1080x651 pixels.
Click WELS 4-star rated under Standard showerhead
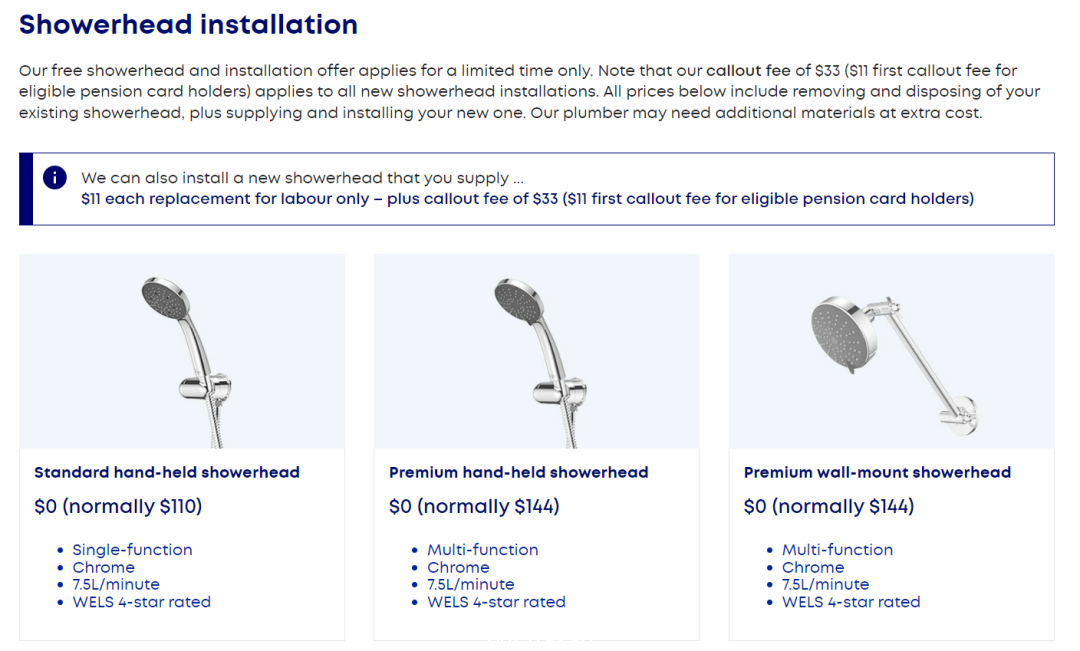pyautogui.click(x=141, y=602)
